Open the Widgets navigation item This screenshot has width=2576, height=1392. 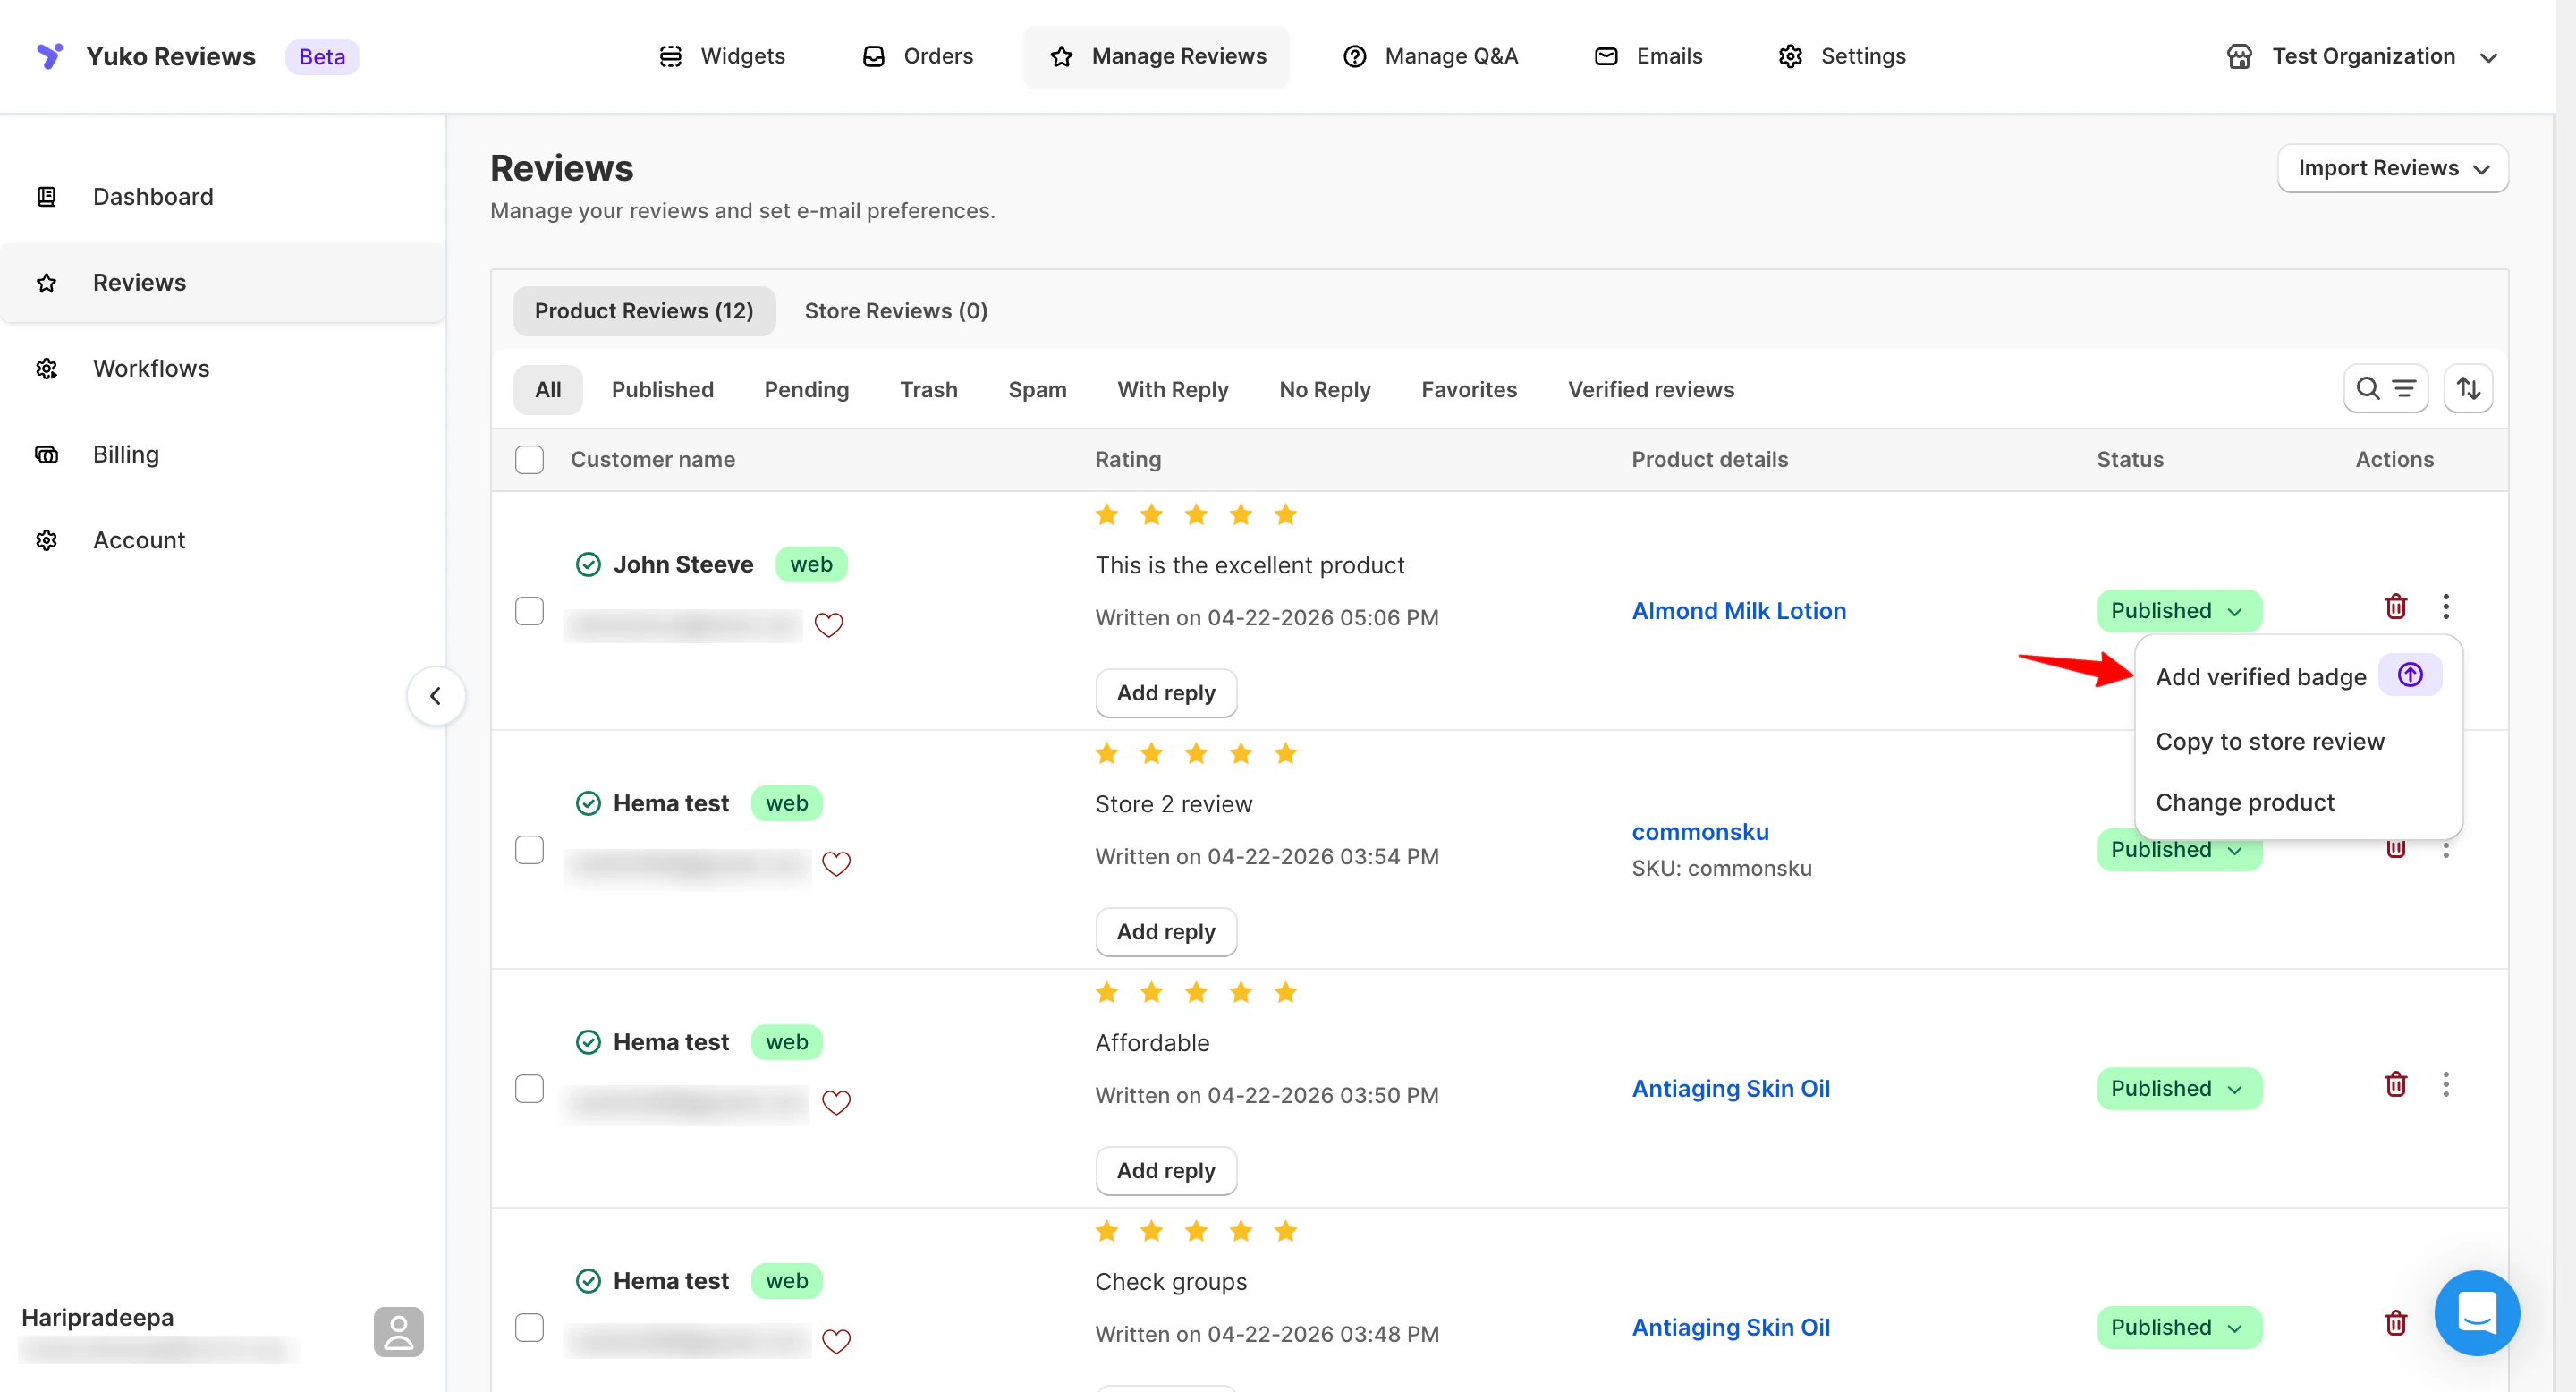pyautogui.click(x=722, y=56)
